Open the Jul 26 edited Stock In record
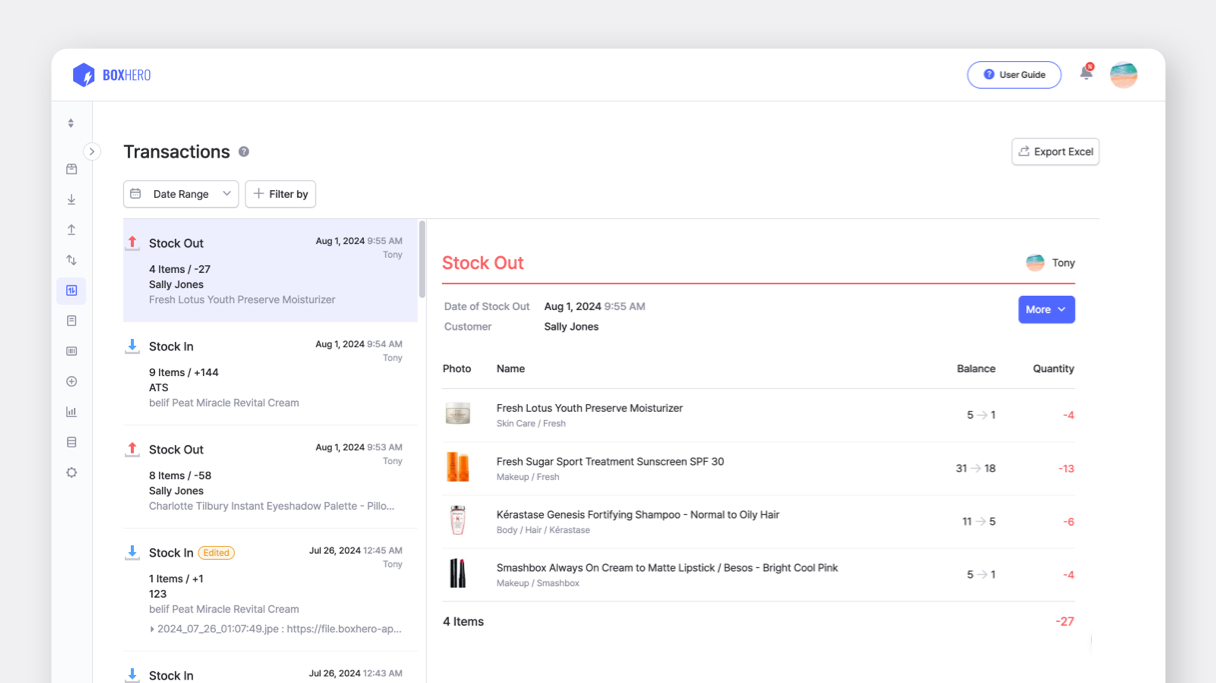This screenshot has height=683, width=1216. click(x=270, y=578)
